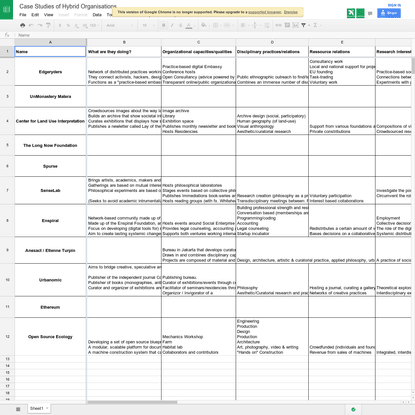Click the vertical scrollbar thumb

tap(413, 65)
